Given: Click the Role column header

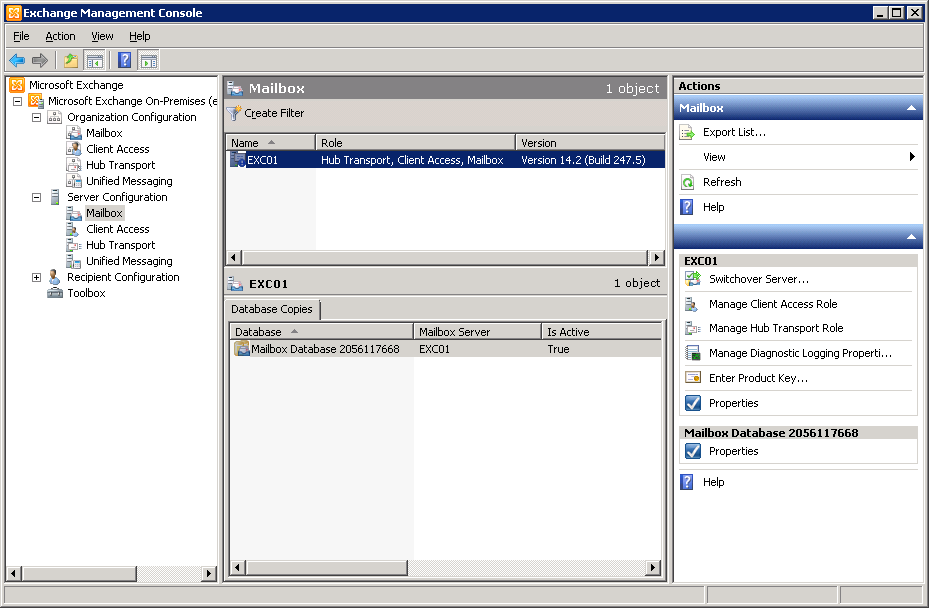Looking at the screenshot, I should 415,143.
